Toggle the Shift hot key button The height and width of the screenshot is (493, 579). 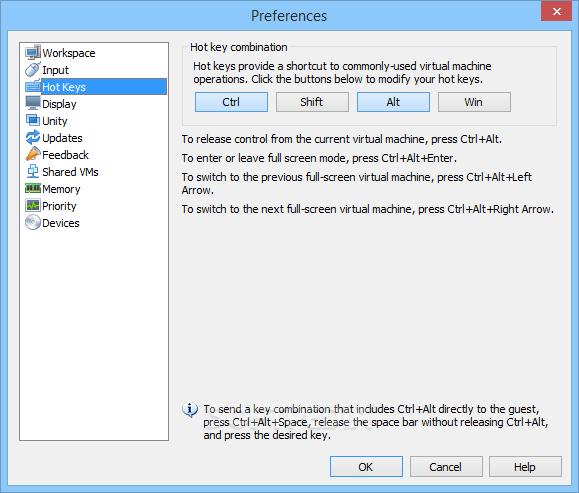pyautogui.click(x=312, y=102)
